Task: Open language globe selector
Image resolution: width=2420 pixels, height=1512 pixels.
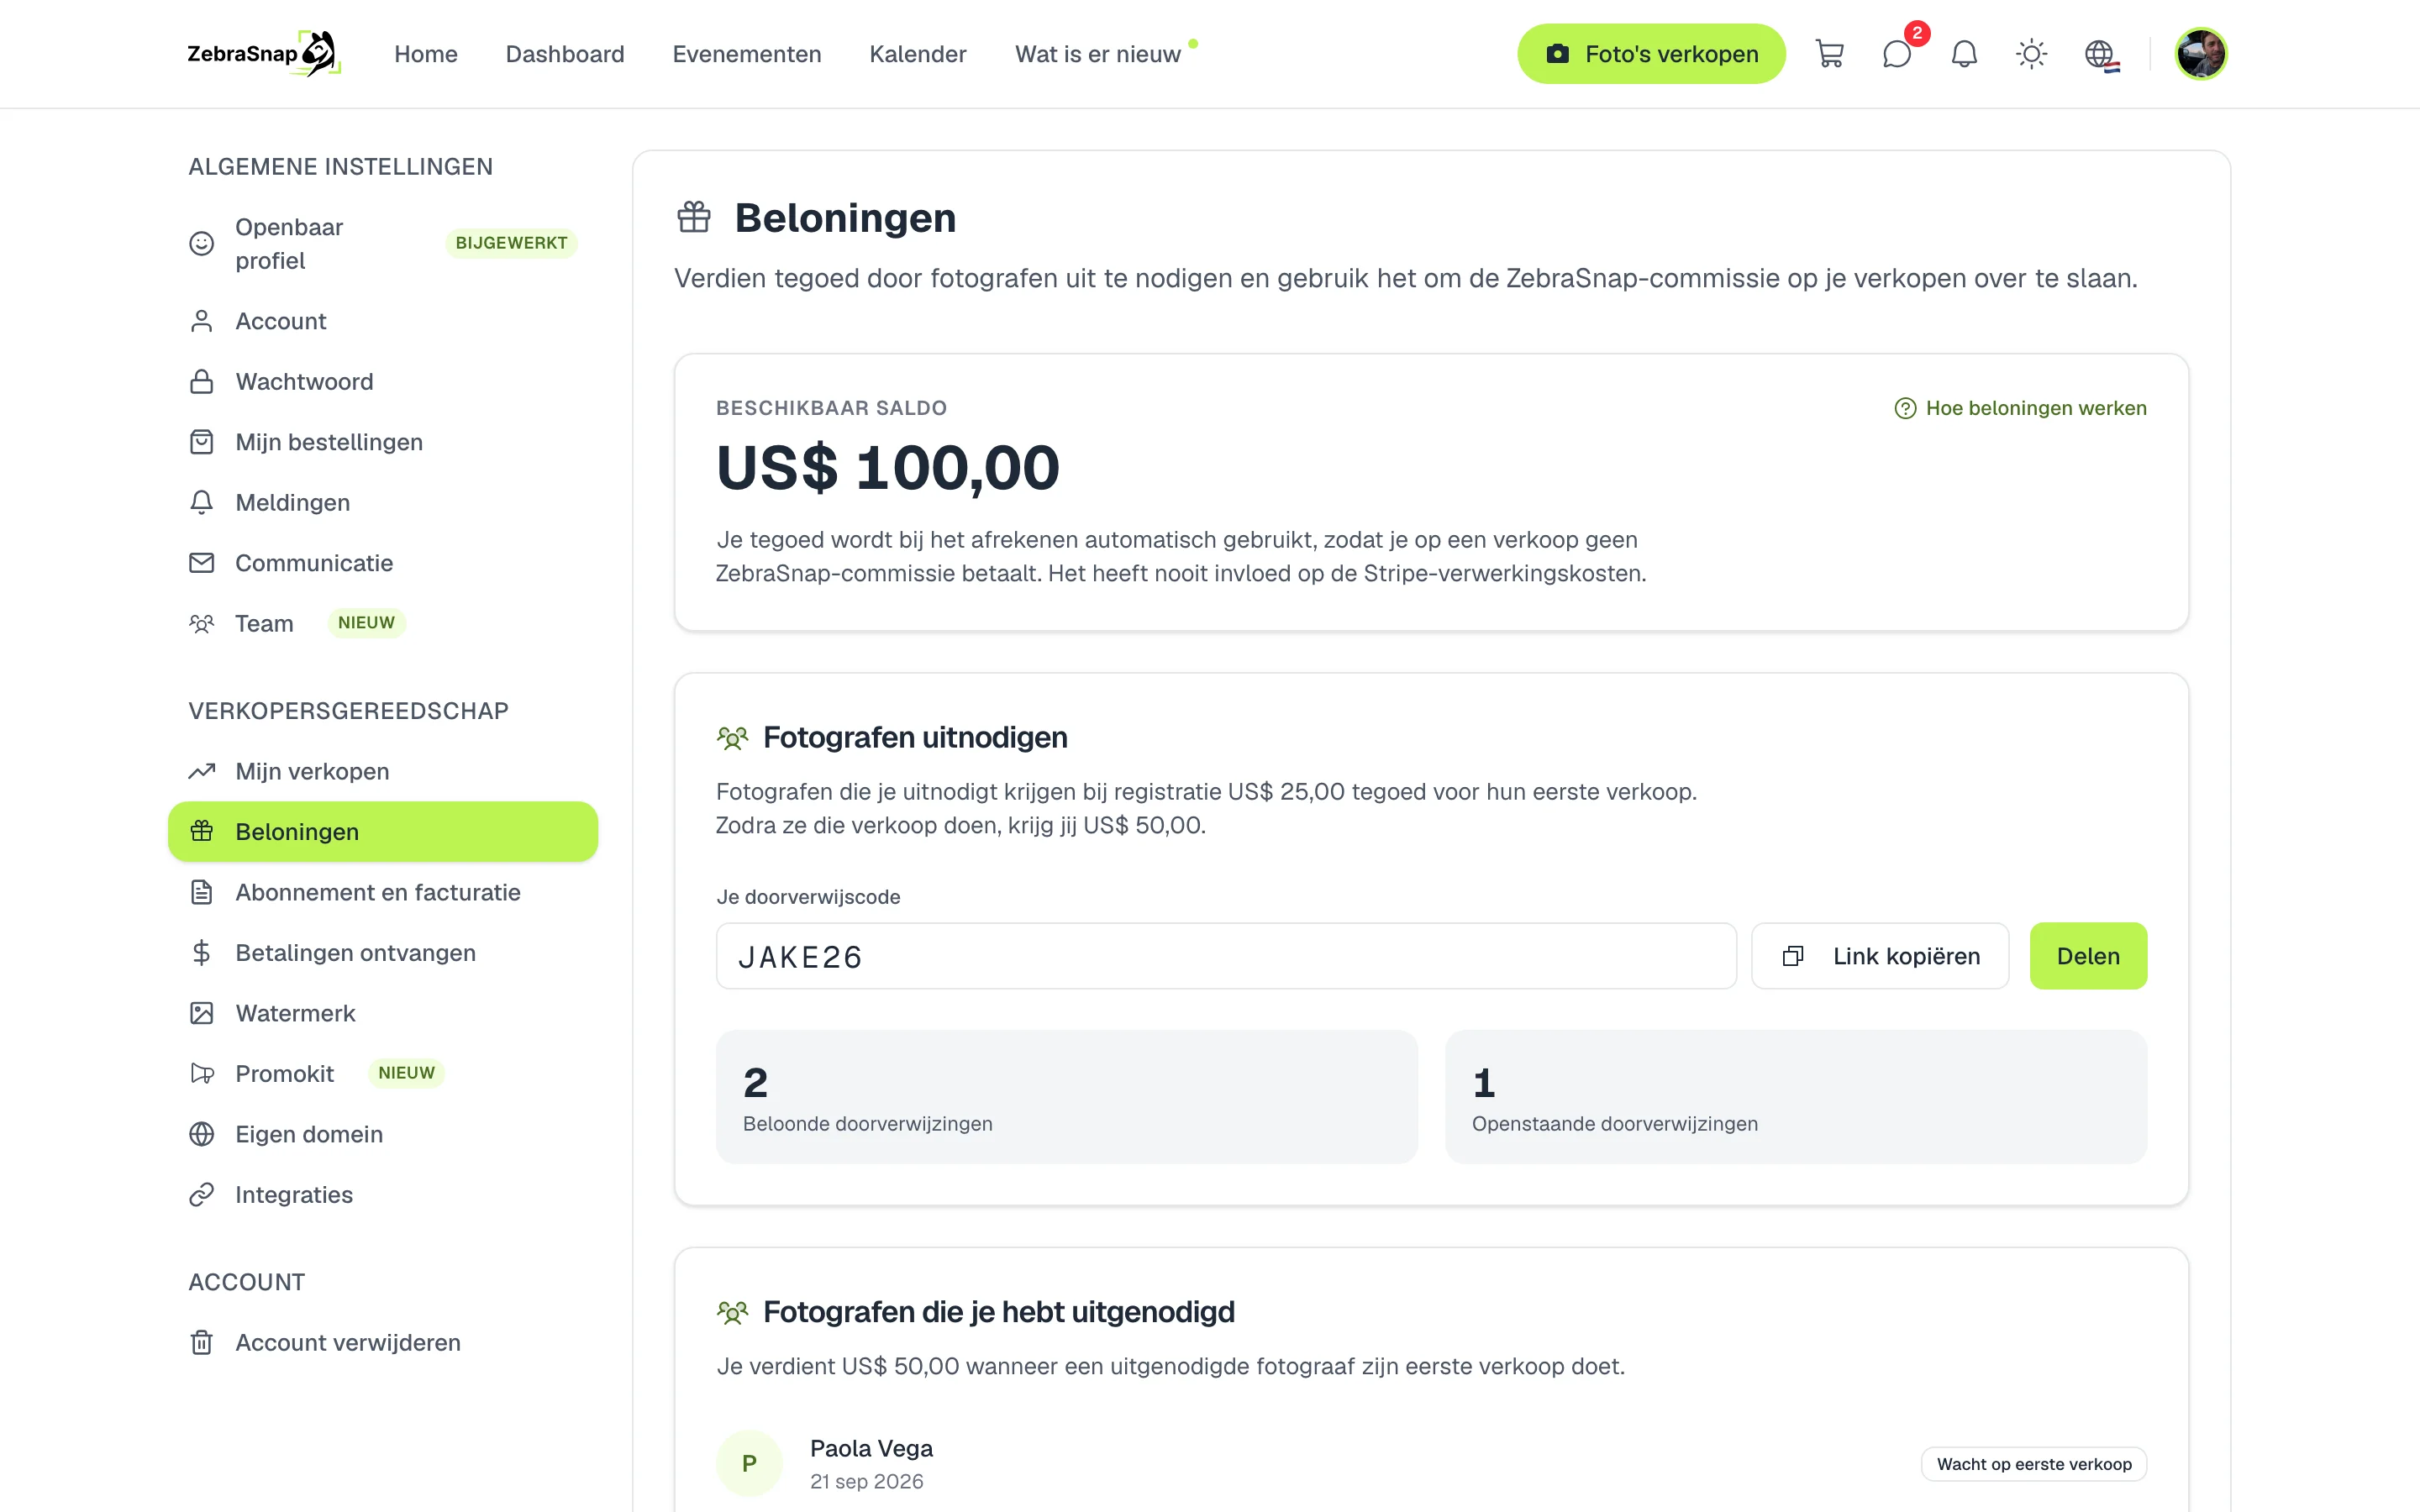Action: pyautogui.click(x=2100, y=54)
